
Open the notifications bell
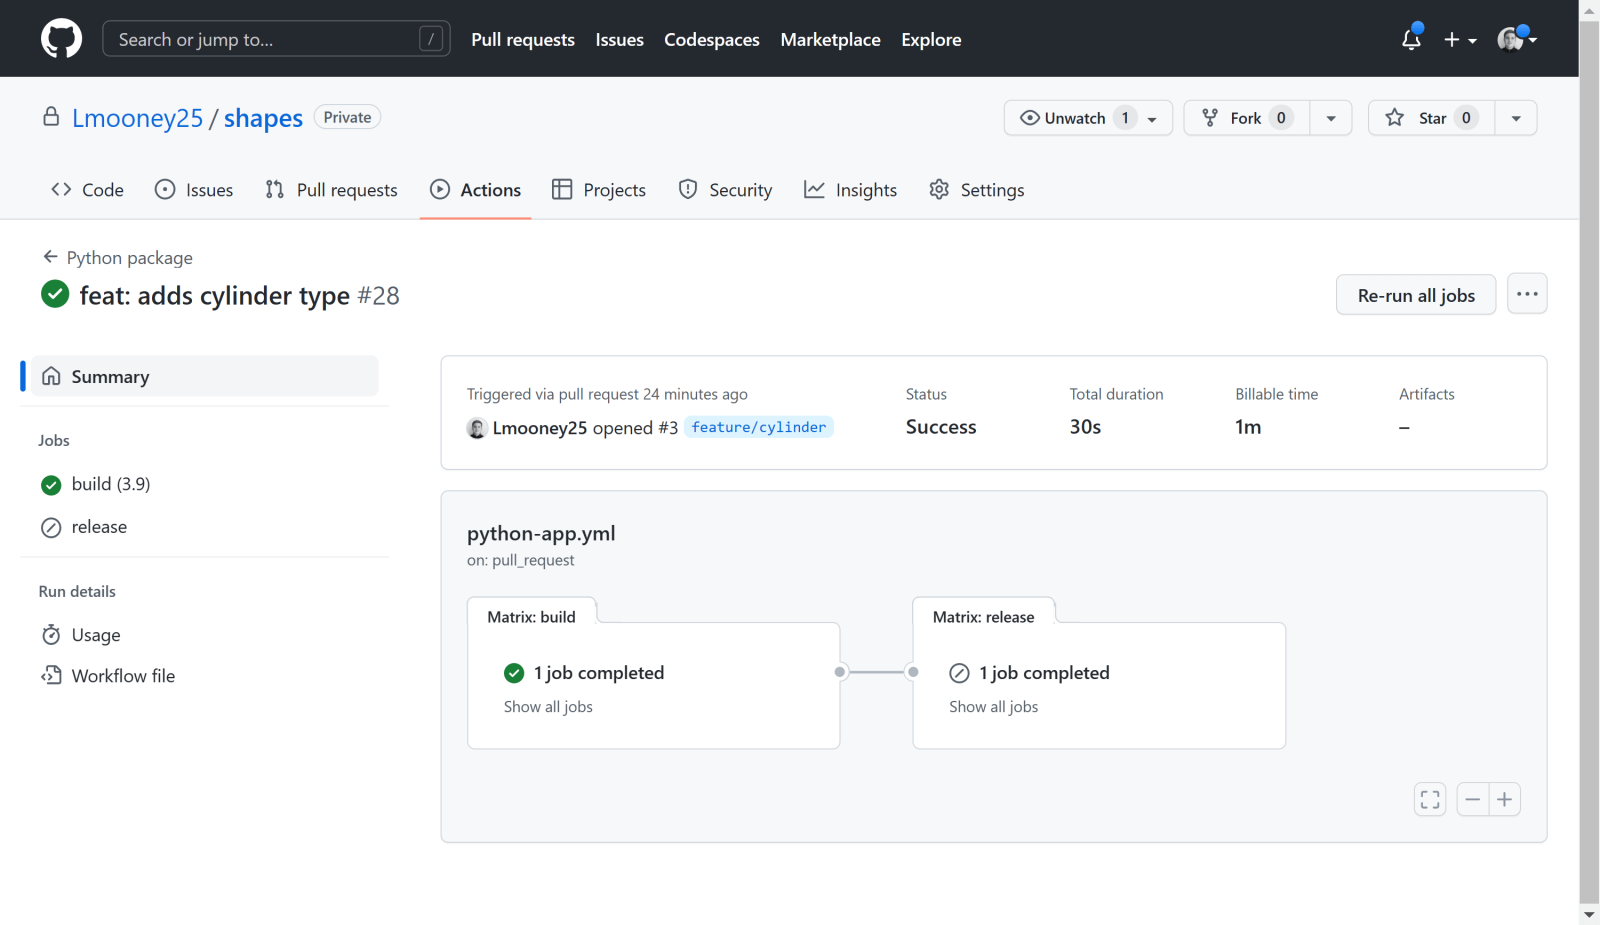[1411, 39]
